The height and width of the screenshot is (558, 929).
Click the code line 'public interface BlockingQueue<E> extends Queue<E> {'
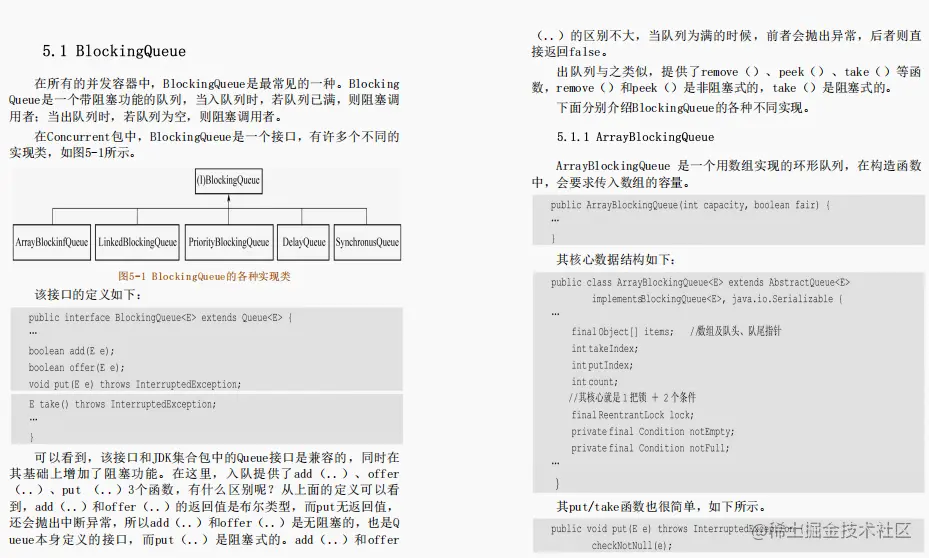(x=161, y=318)
